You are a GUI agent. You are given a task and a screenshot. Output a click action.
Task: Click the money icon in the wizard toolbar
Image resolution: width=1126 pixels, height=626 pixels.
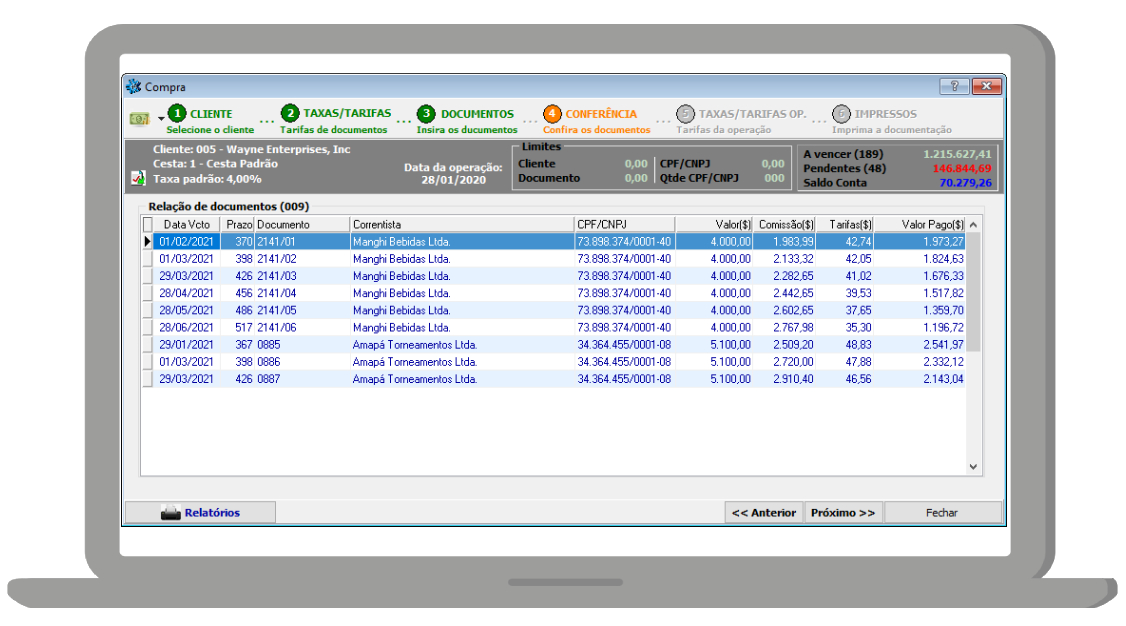click(139, 119)
